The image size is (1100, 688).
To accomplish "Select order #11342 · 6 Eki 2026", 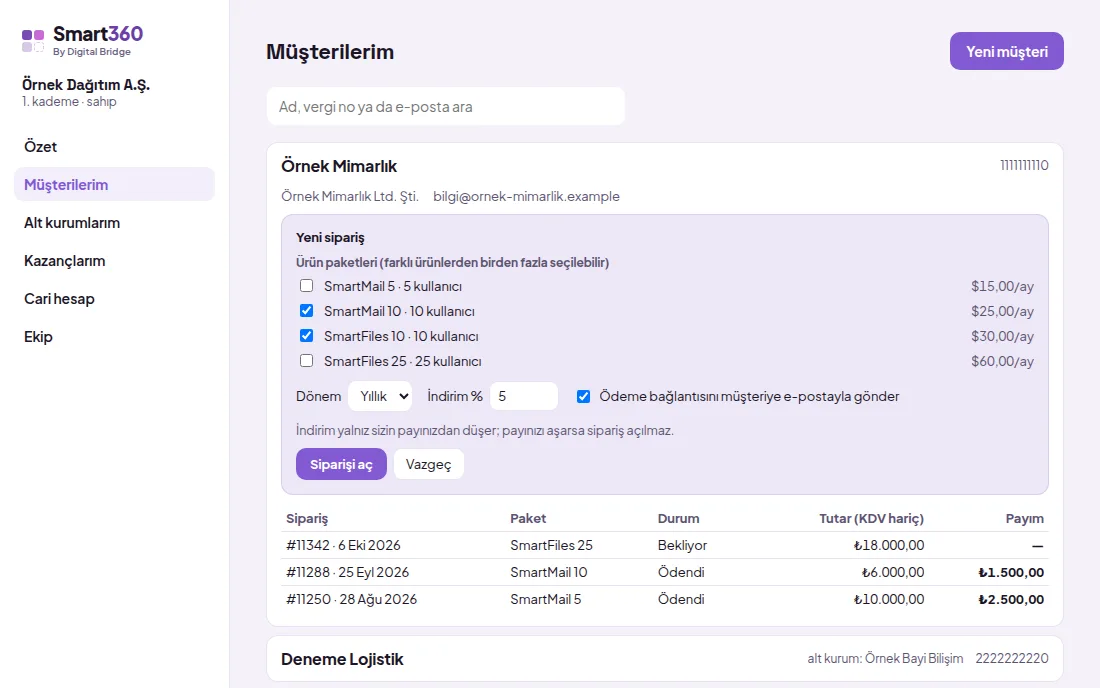I will pos(343,545).
